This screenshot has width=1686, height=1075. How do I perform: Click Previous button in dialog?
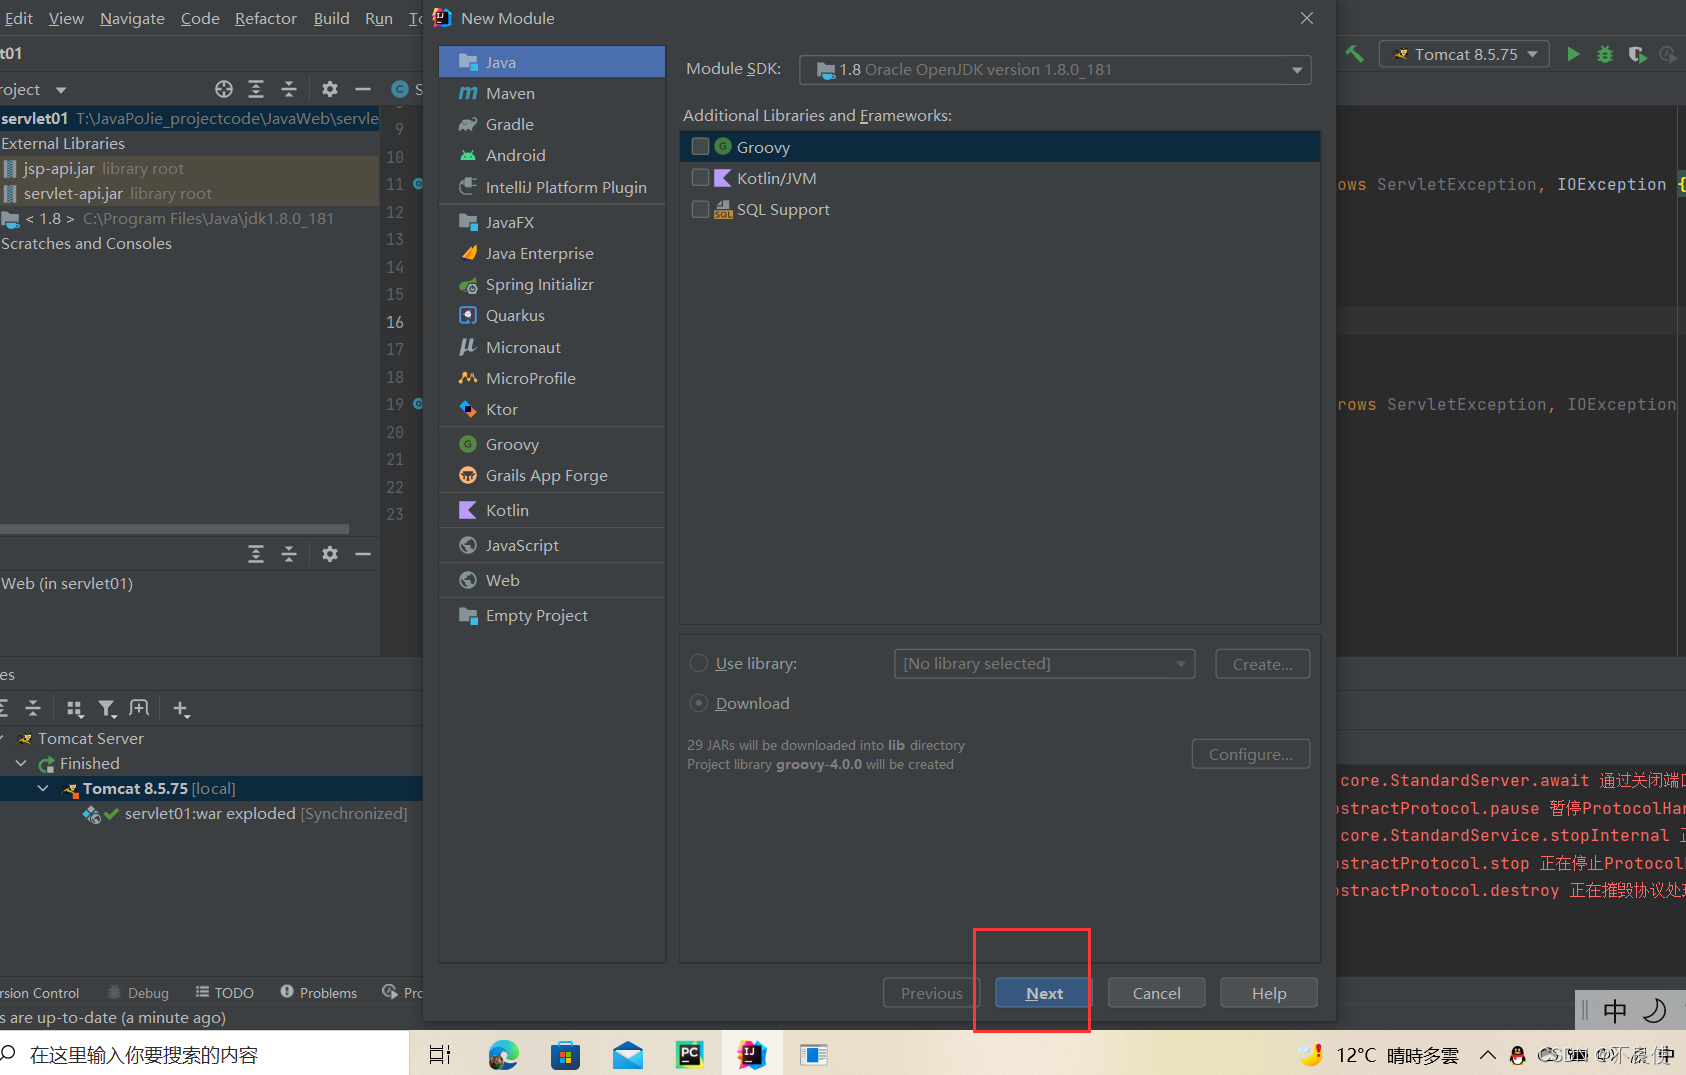pos(931,993)
